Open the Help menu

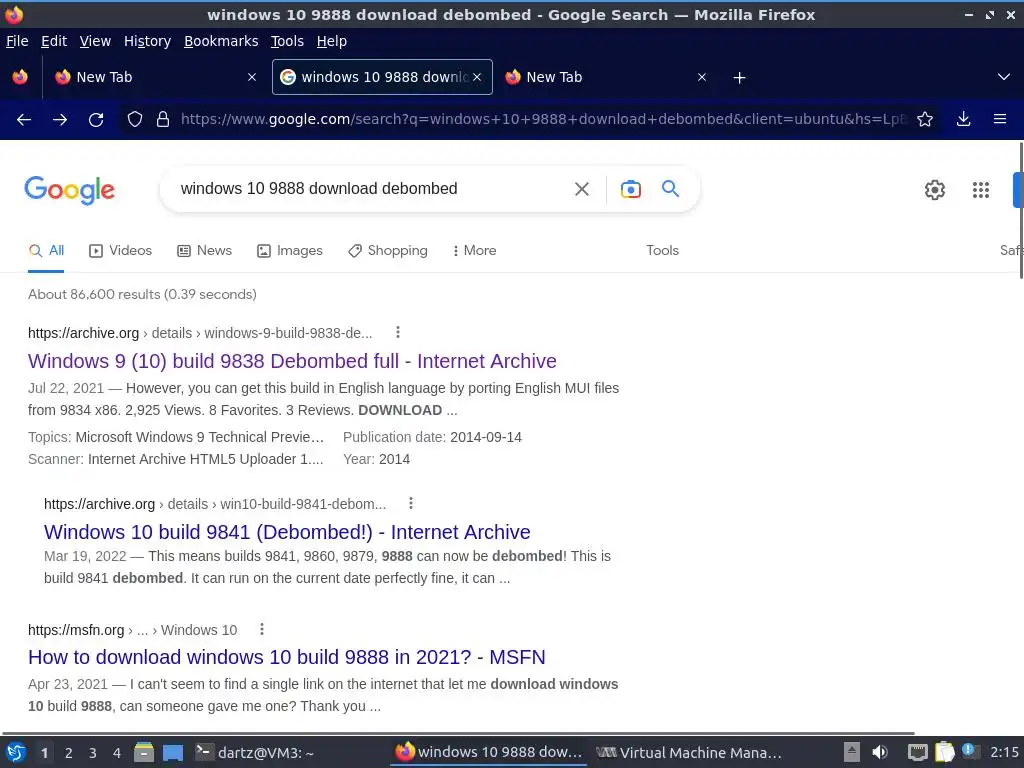tap(332, 41)
